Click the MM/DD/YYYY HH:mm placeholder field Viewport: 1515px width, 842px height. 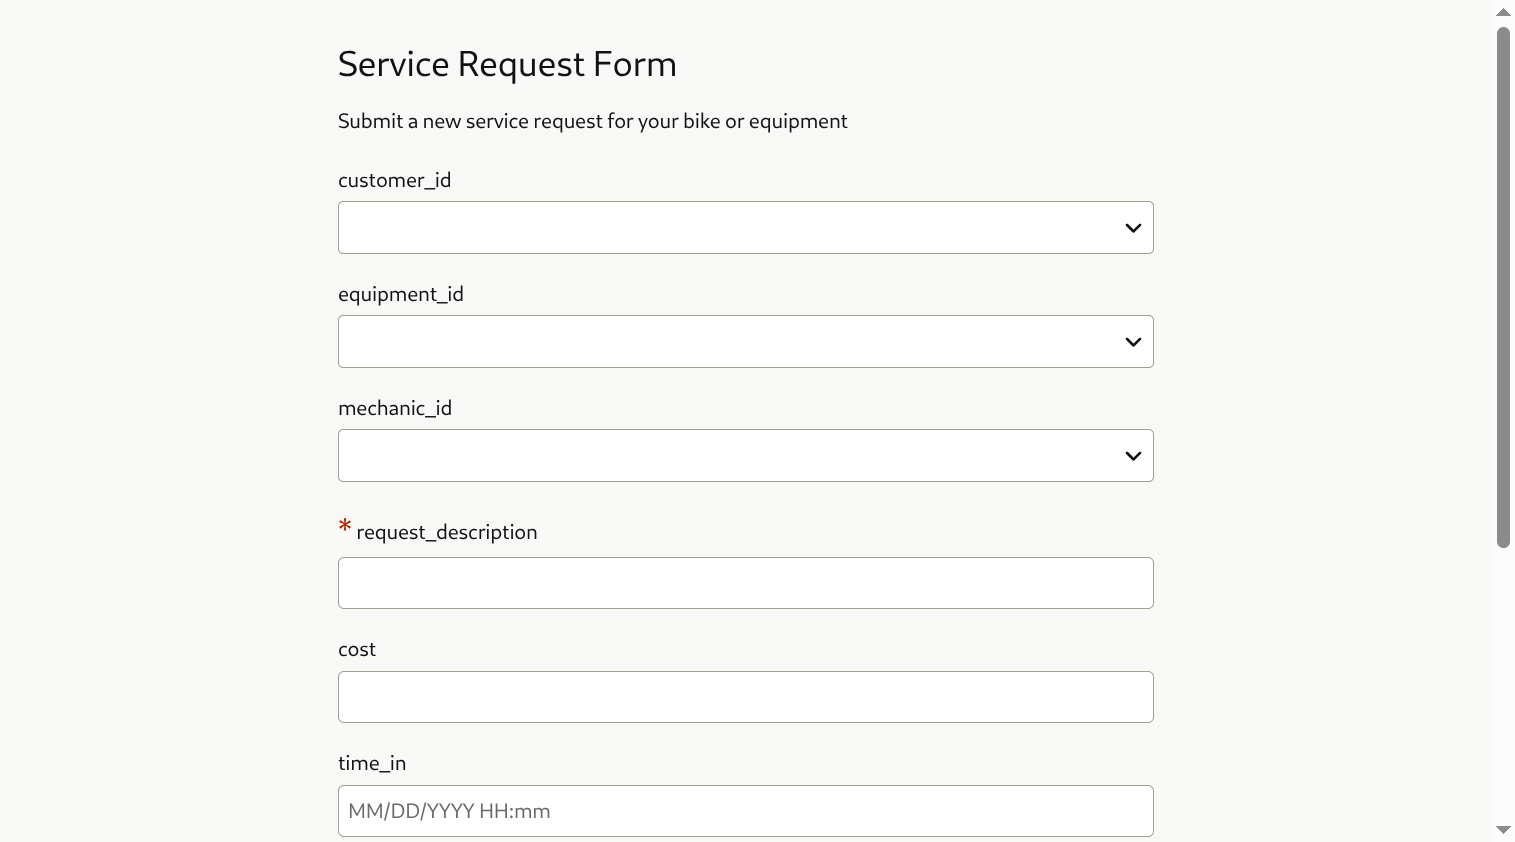pos(745,811)
